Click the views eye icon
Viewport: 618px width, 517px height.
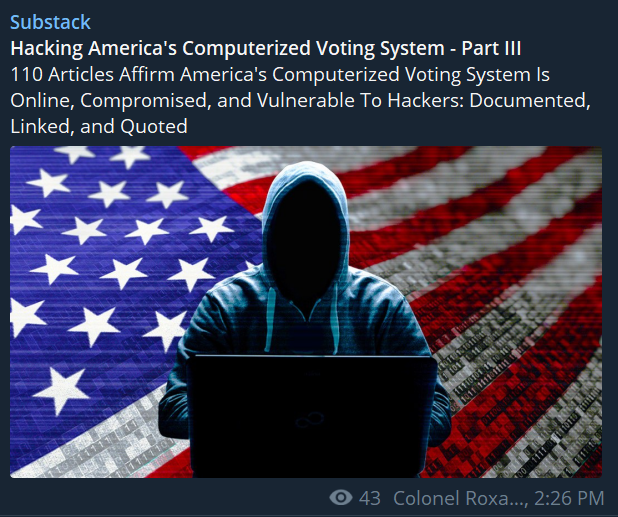pyautogui.click(x=341, y=498)
